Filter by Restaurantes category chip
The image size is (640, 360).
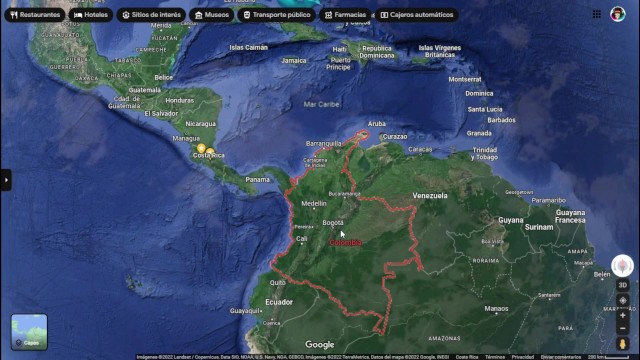[35, 15]
